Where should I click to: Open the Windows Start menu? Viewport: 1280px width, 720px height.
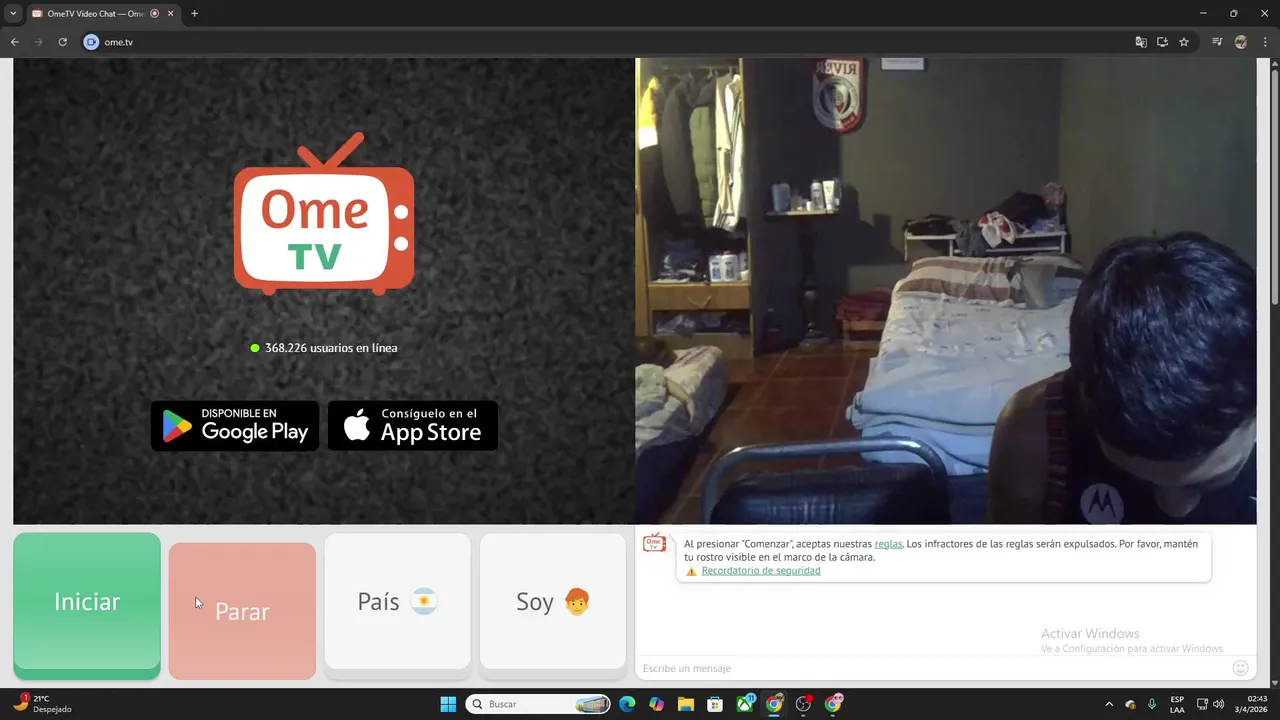pos(448,704)
